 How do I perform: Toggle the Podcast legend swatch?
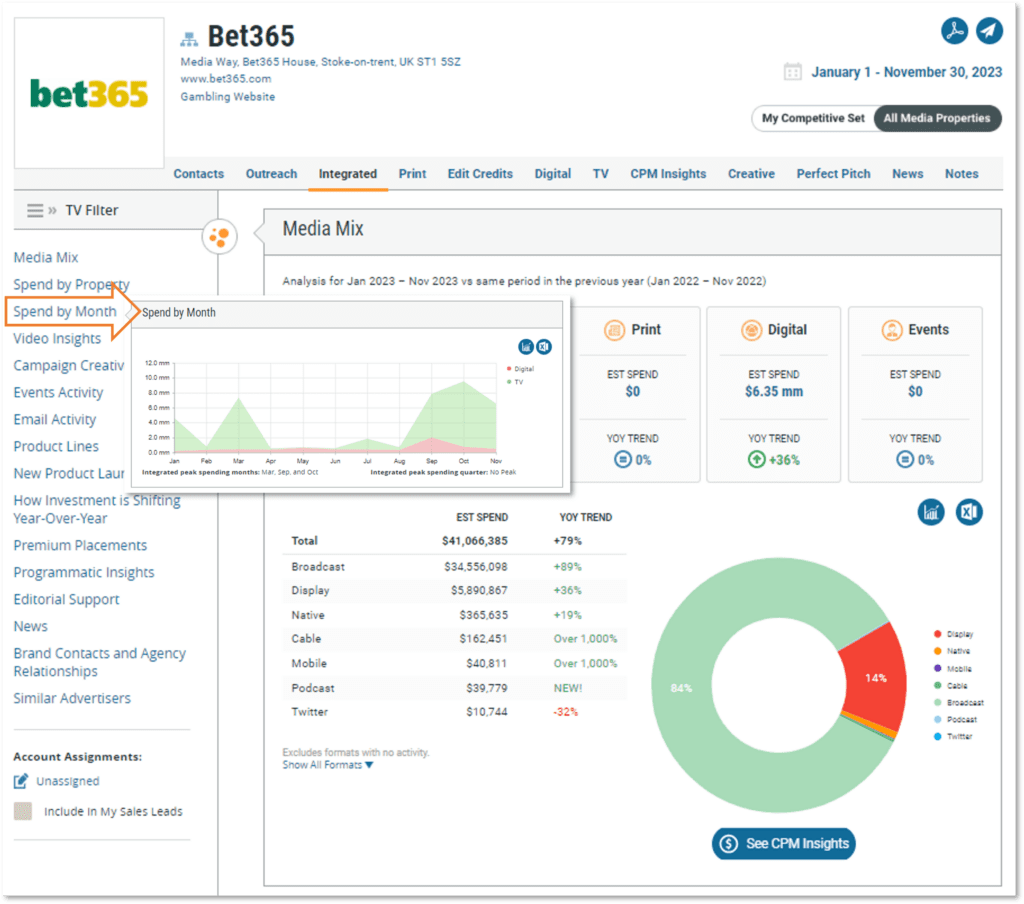pos(938,719)
